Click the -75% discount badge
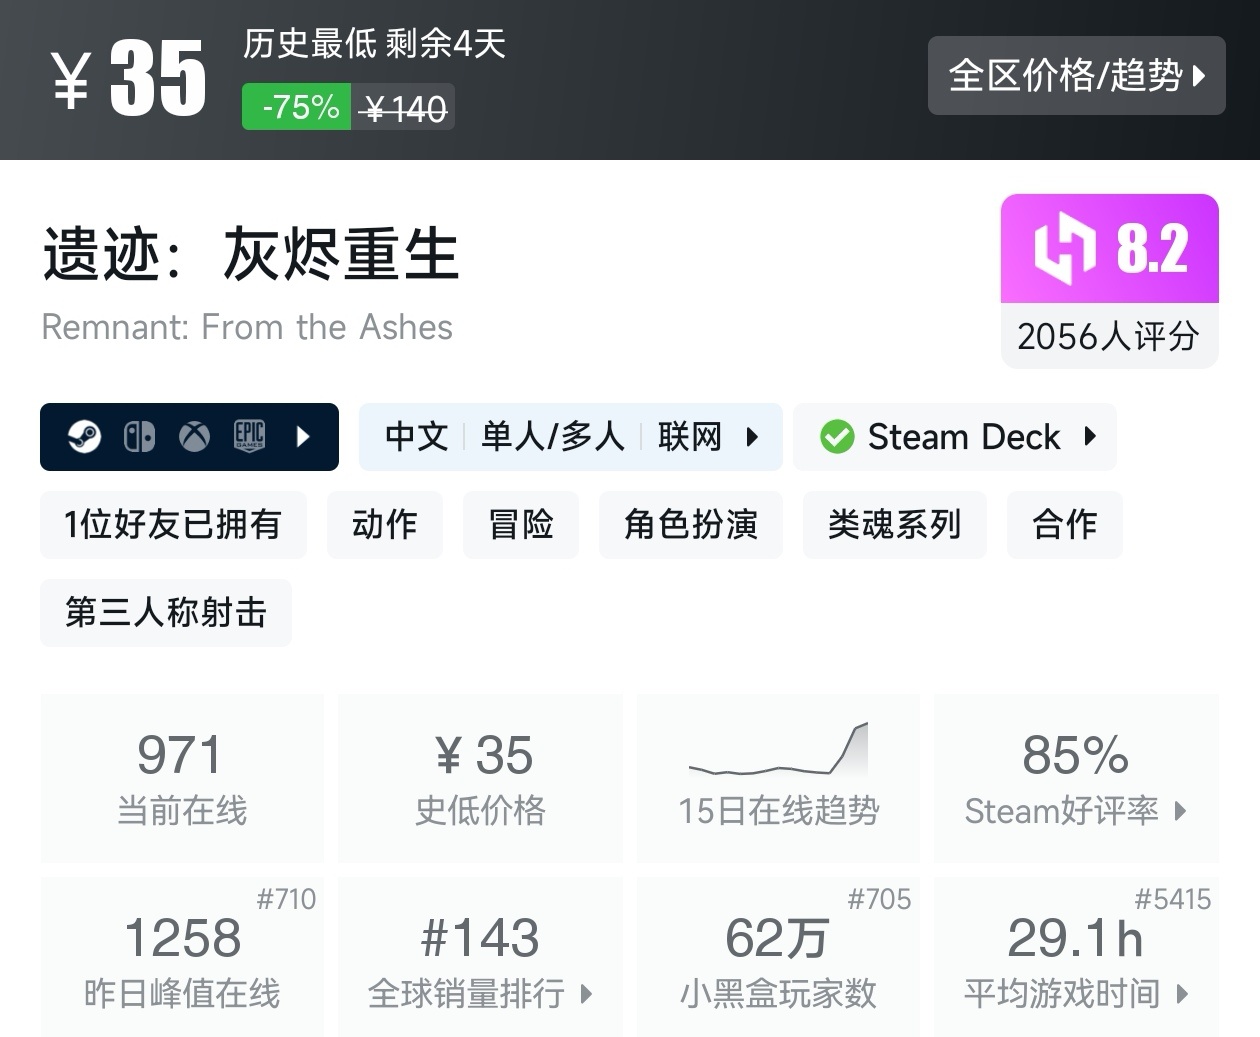Viewport: 1260px width, 1037px height. point(297,107)
